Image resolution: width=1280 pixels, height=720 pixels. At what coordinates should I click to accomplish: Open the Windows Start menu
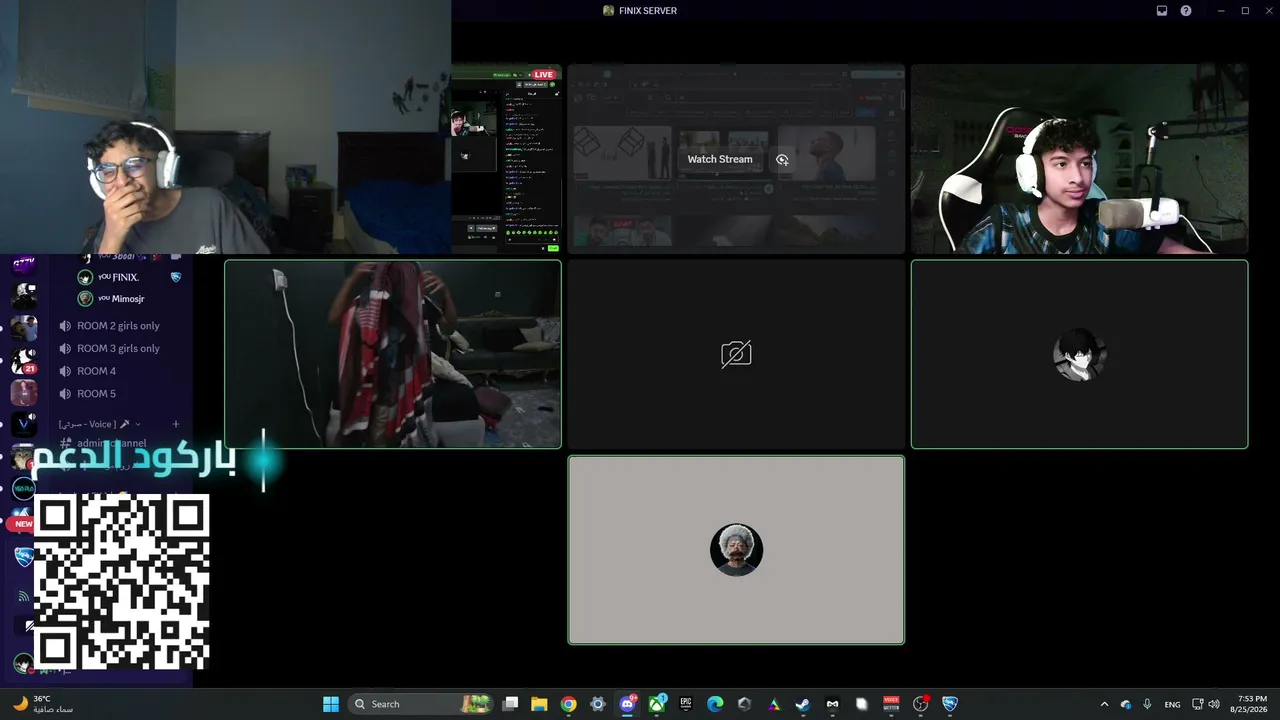coord(331,704)
